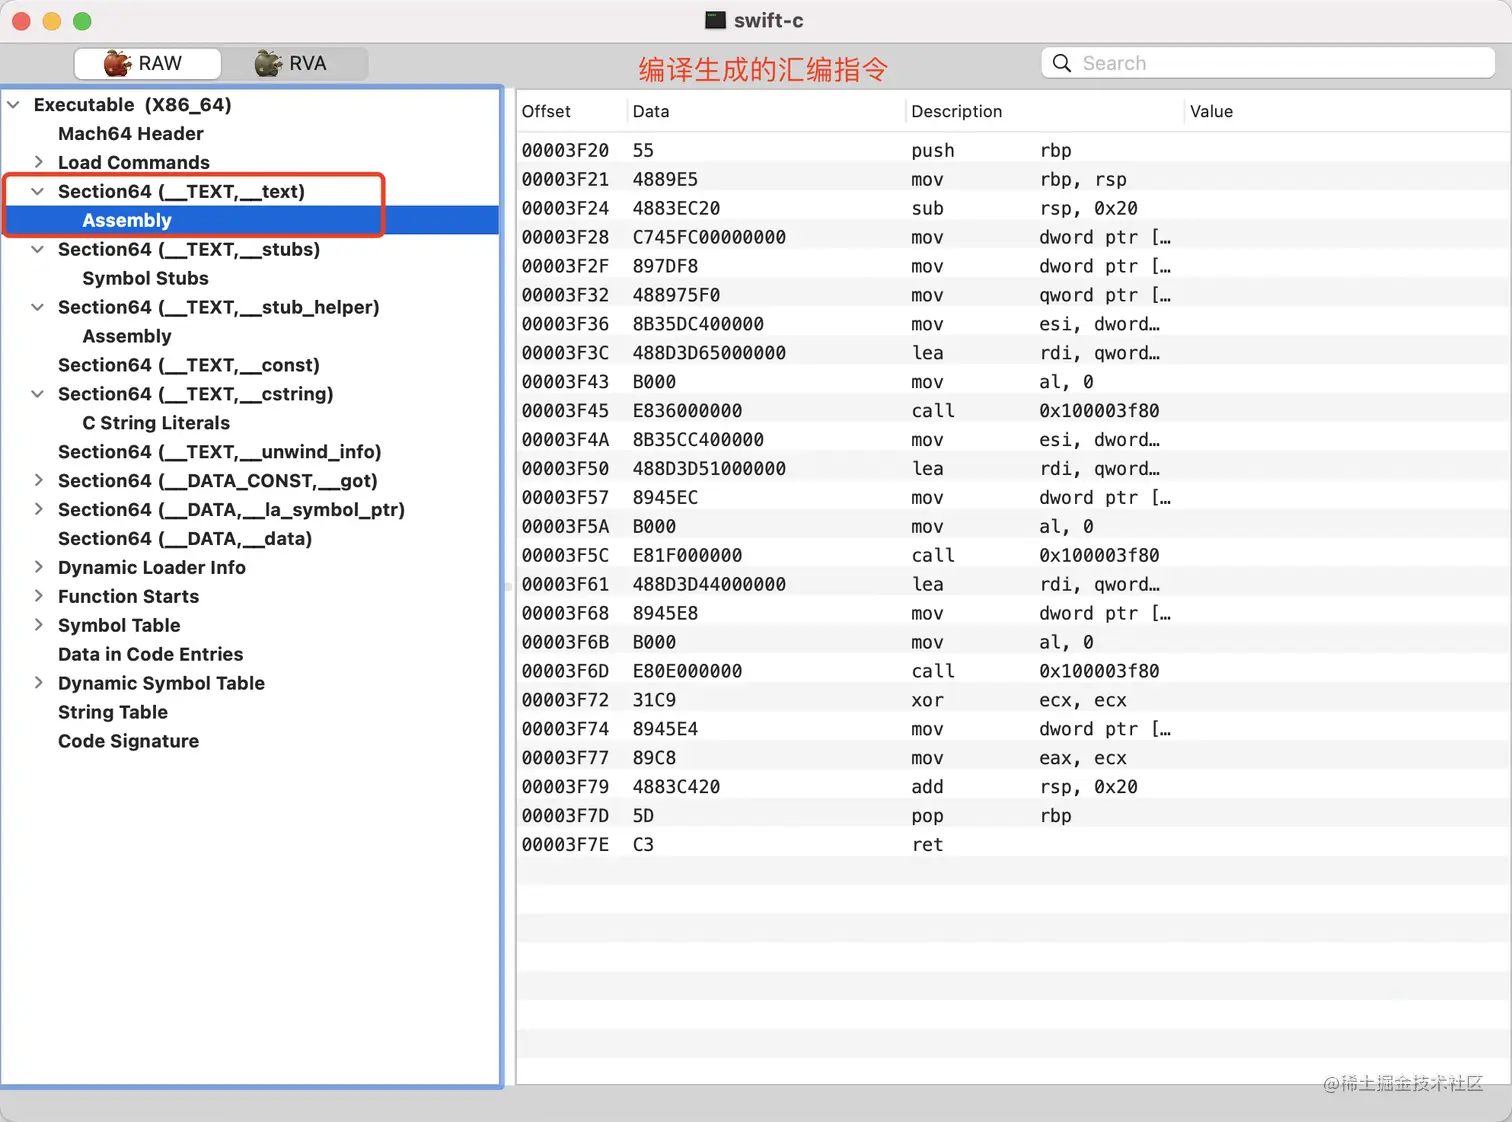Click the magnifier icon in Search

click(1062, 63)
